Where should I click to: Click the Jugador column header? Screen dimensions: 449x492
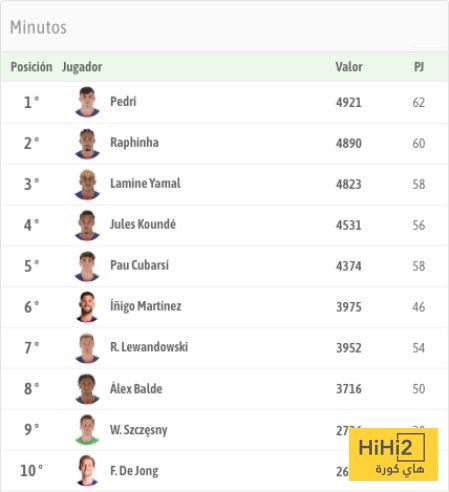click(x=82, y=67)
